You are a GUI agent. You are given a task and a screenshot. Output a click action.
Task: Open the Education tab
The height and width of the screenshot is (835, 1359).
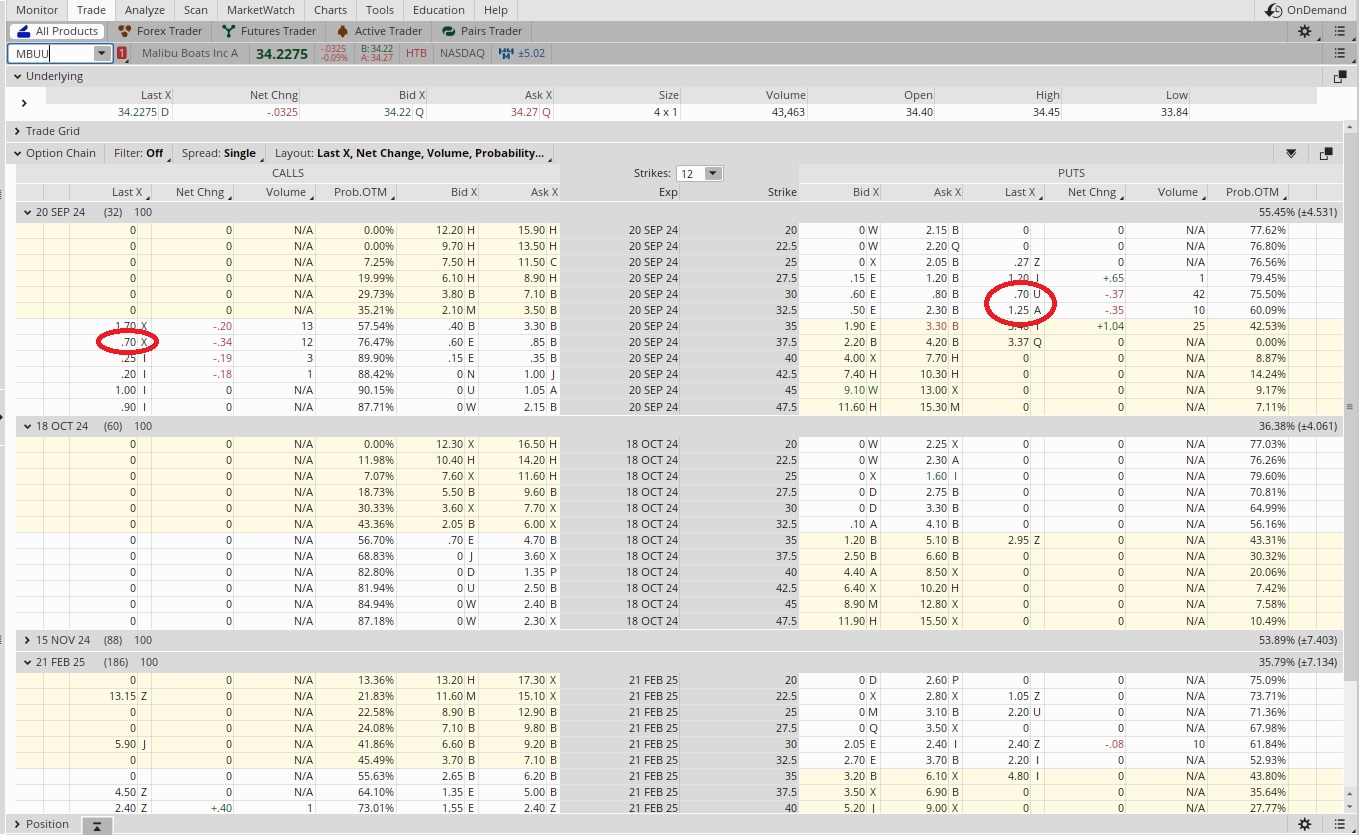(439, 10)
